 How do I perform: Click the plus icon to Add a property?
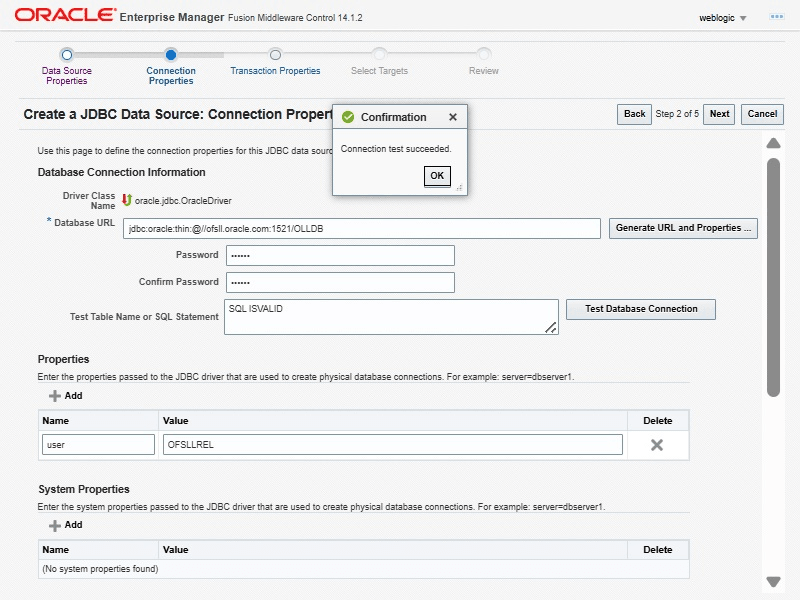55,396
